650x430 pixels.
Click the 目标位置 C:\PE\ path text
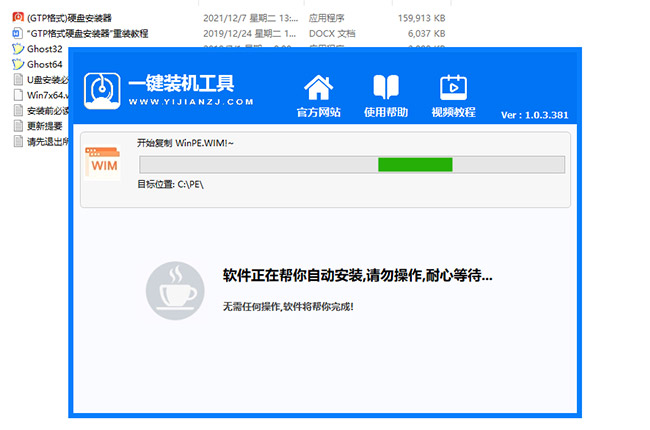[x=171, y=186]
